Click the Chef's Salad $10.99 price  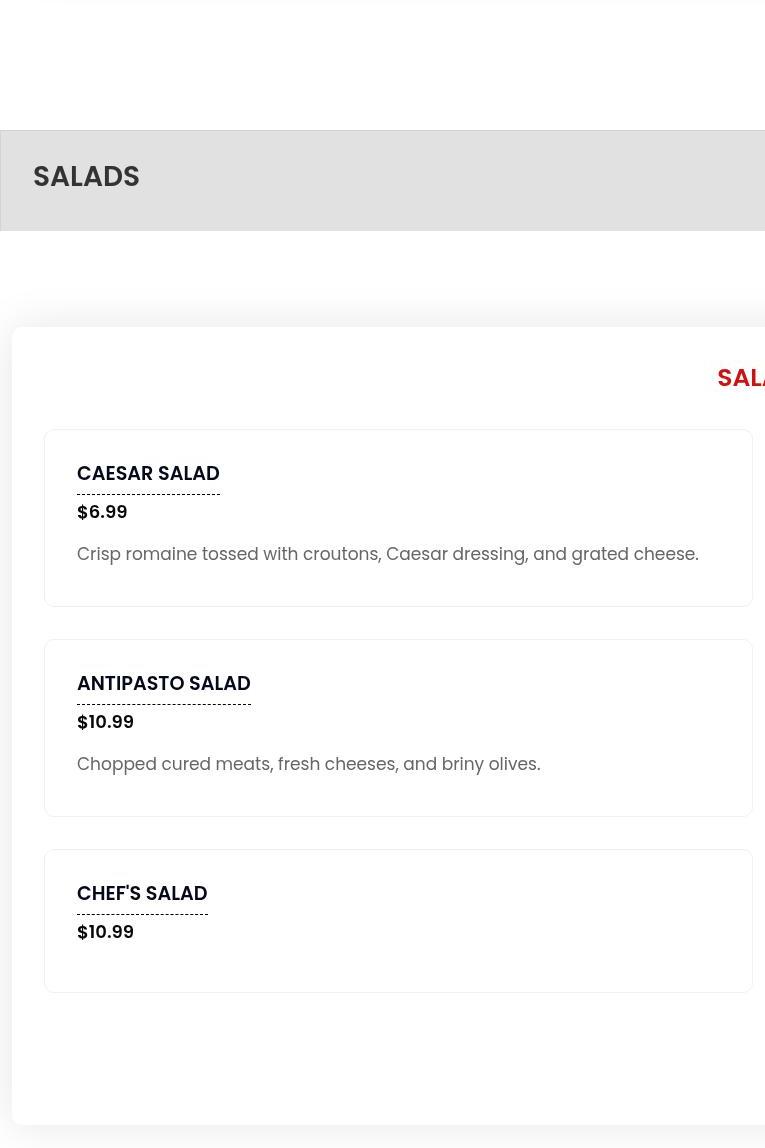(x=105, y=932)
